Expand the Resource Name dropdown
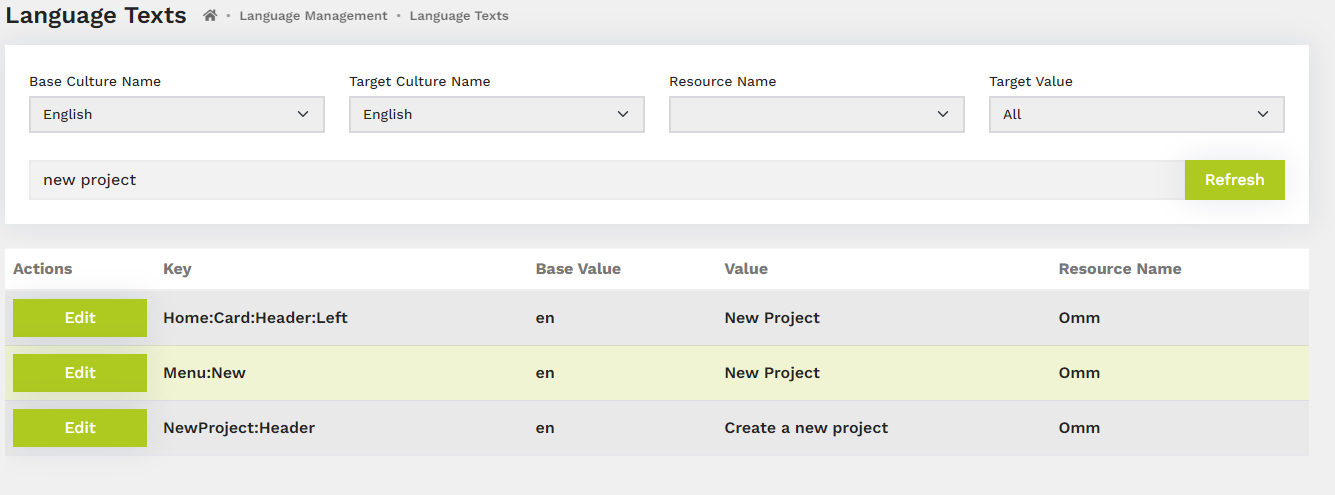Viewport: 1335px width, 495px height. [817, 115]
